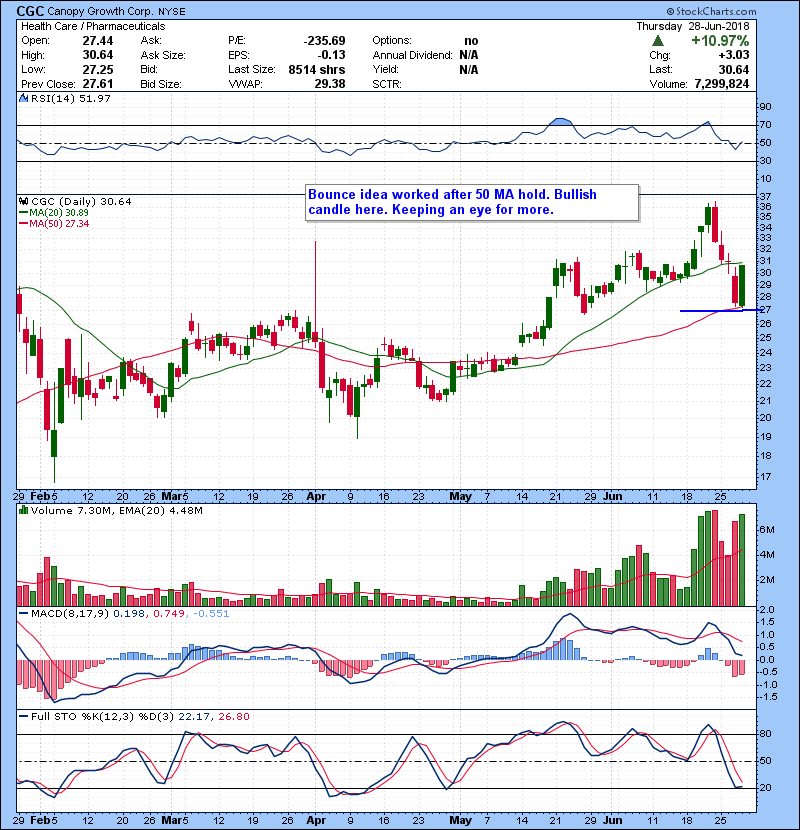Click the last green candle on 28 June

click(742, 286)
